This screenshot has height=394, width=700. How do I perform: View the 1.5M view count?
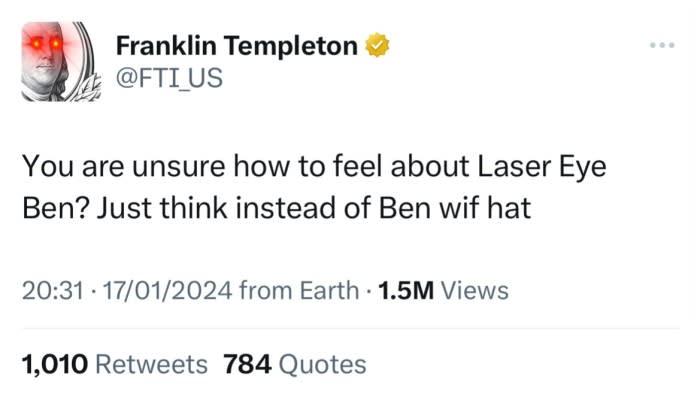click(x=406, y=290)
